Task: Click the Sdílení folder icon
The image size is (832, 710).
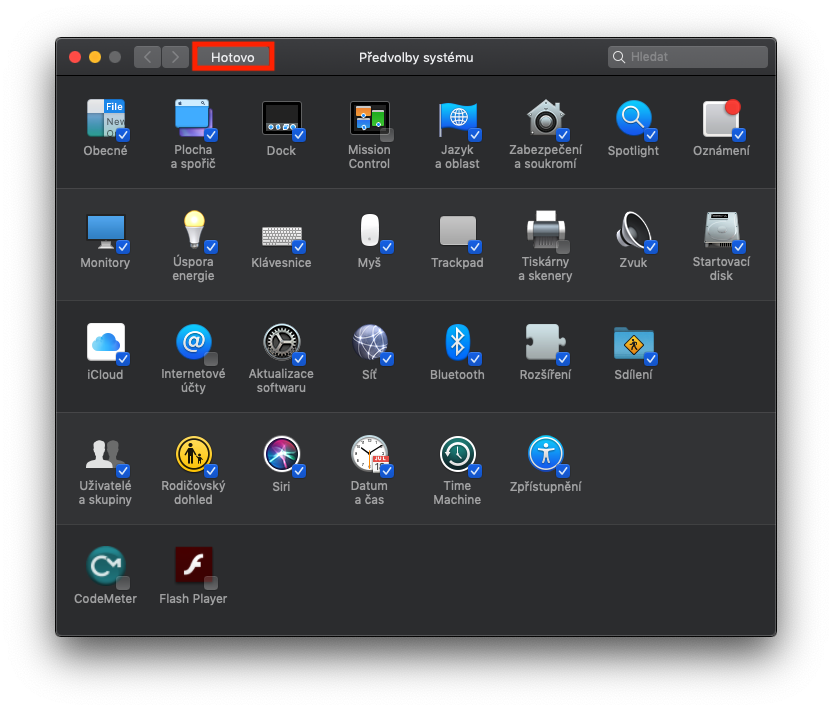Action: [632, 342]
